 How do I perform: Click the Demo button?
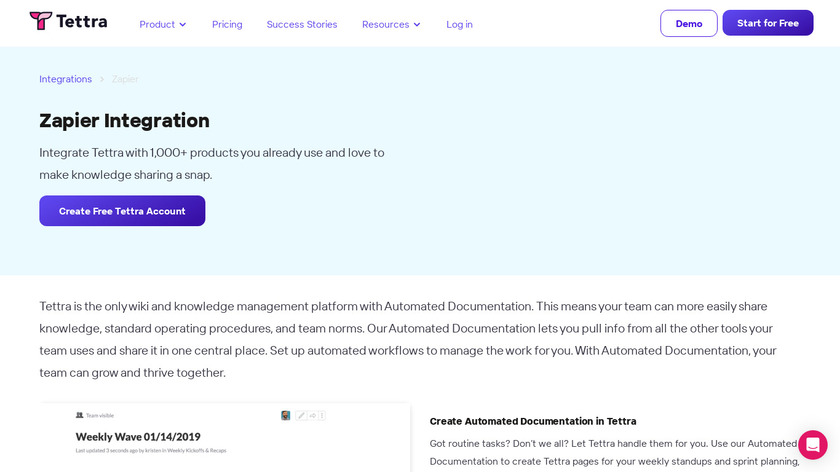[x=688, y=23]
